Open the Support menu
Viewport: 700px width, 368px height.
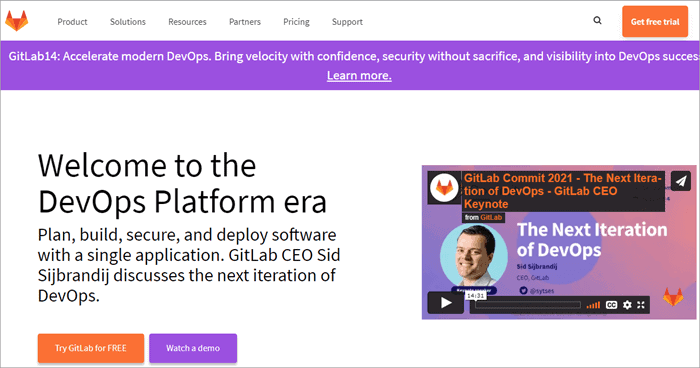click(x=347, y=22)
